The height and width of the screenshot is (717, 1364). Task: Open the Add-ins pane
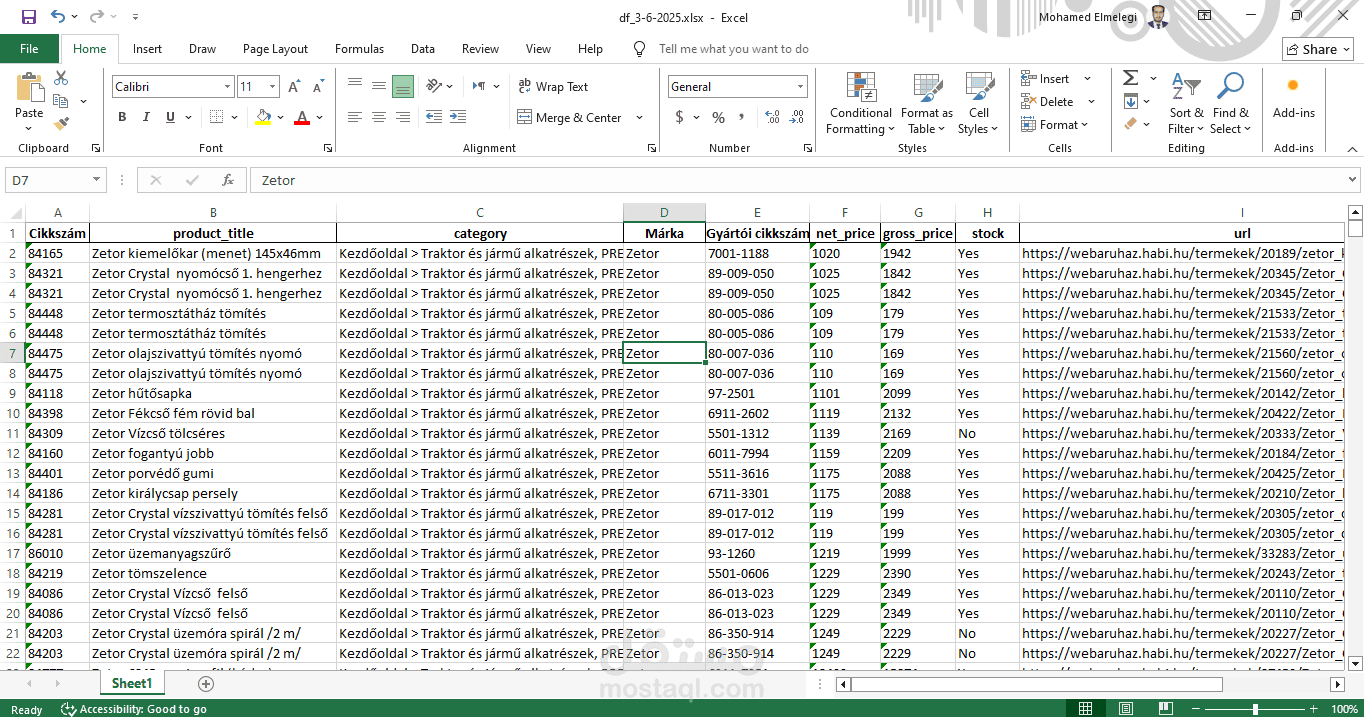click(1293, 97)
